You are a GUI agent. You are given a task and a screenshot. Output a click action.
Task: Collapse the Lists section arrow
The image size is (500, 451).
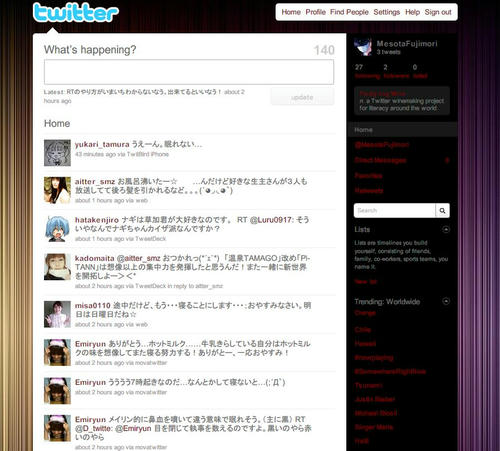pyautogui.click(x=446, y=229)
